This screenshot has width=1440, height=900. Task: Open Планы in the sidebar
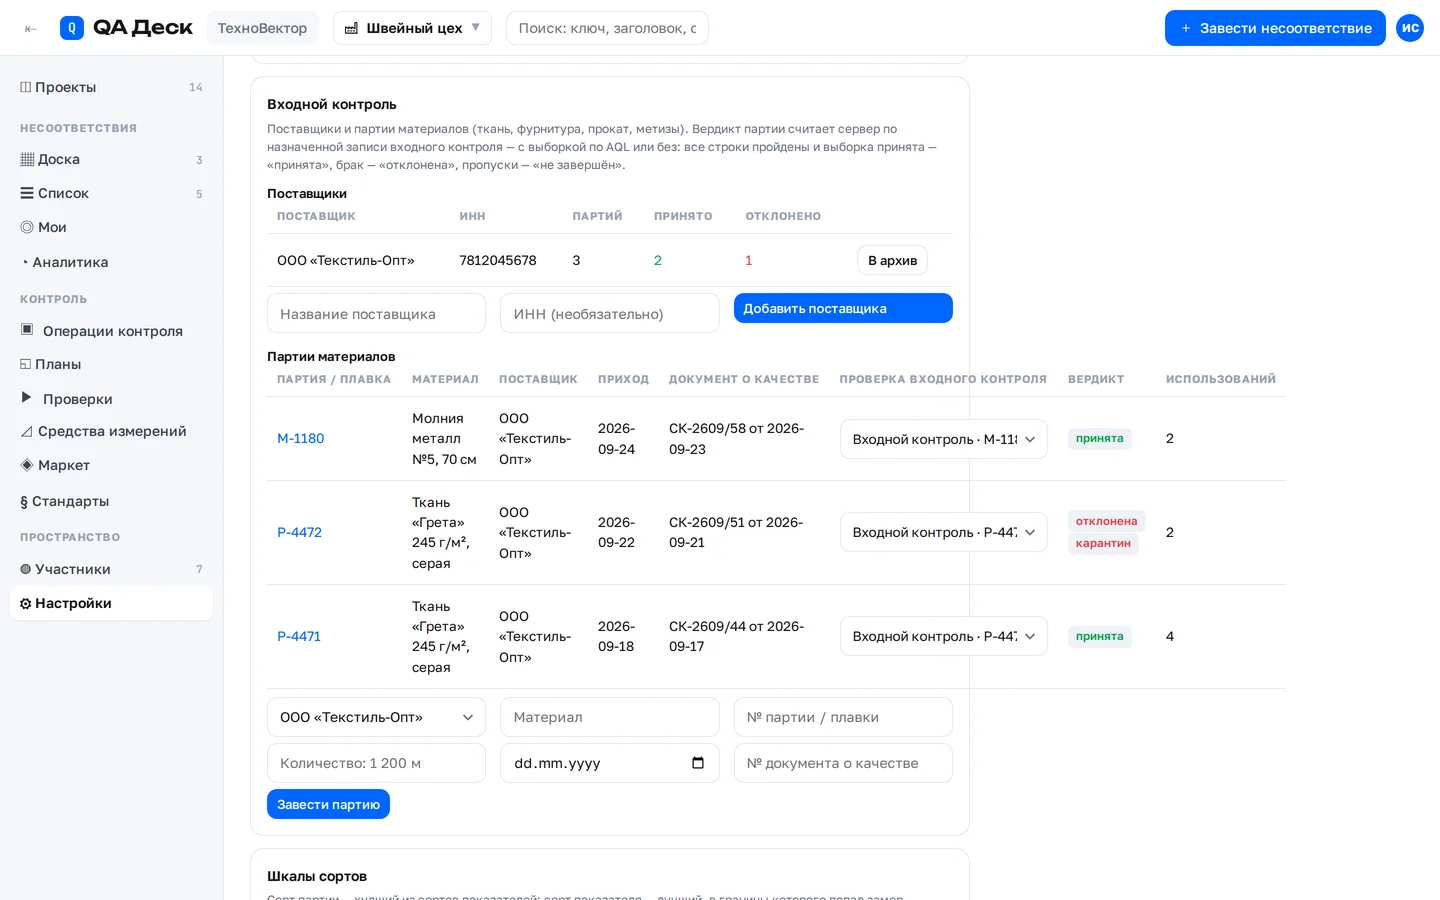(x=111, y=364)
